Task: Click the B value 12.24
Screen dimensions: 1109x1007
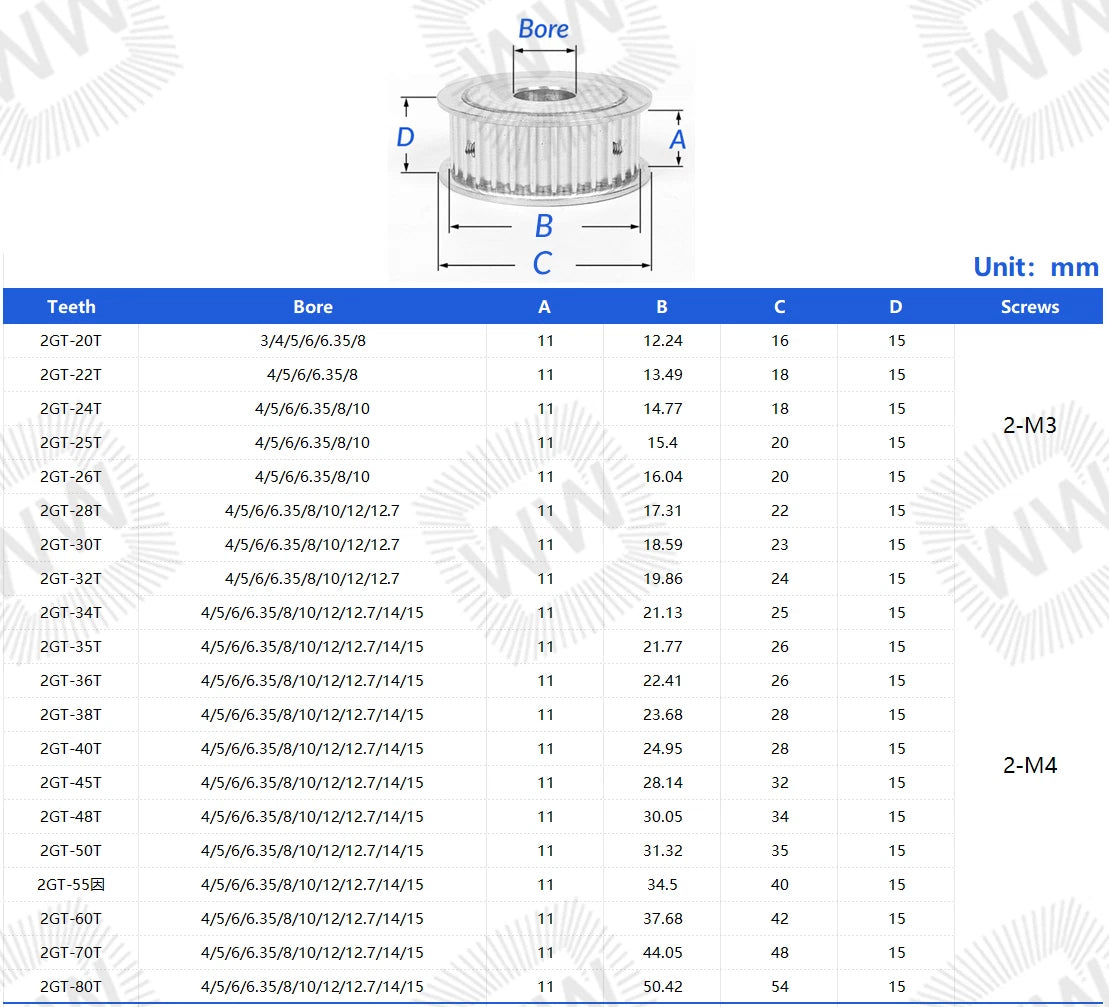Action: click(663, 341)
